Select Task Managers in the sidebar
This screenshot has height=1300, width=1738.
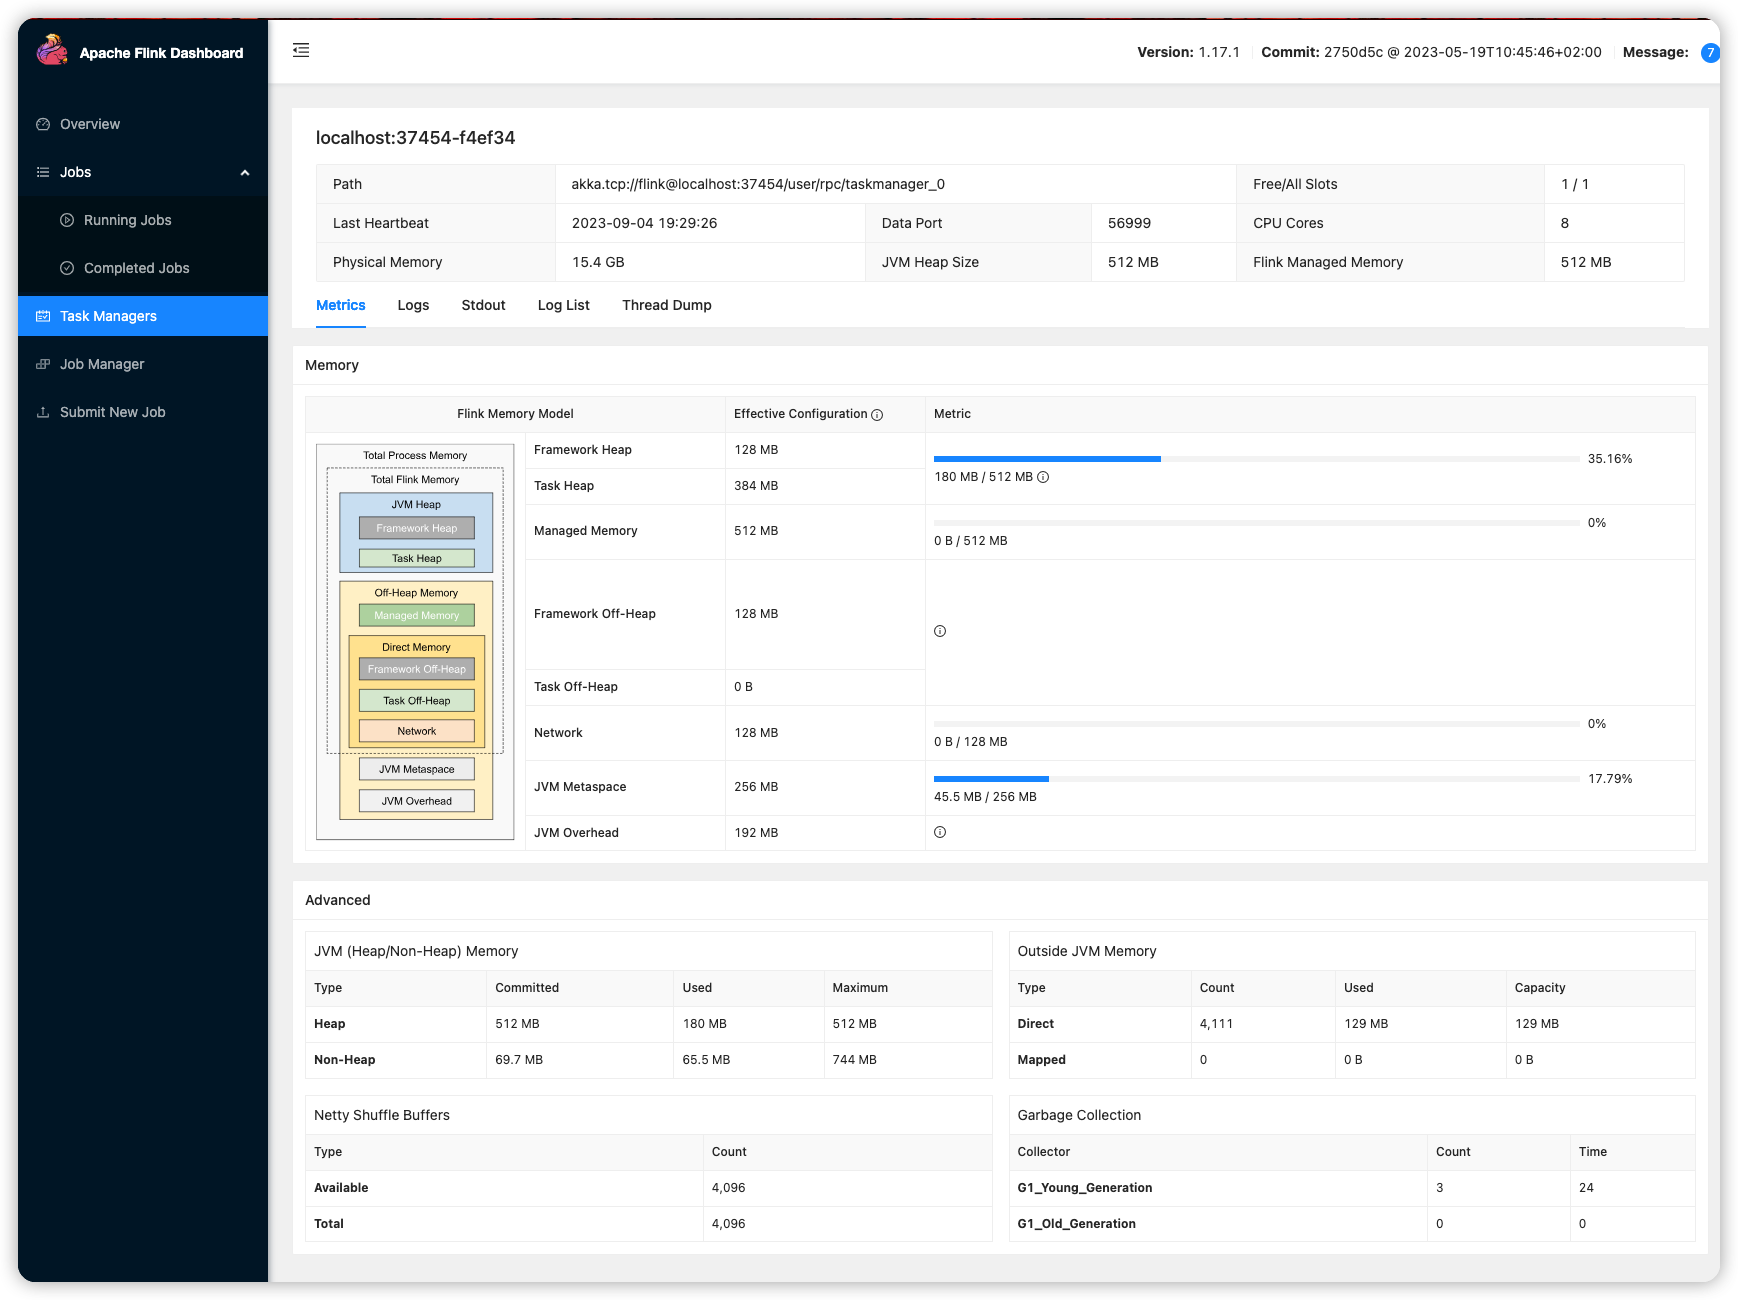click(x=108, y=316)
